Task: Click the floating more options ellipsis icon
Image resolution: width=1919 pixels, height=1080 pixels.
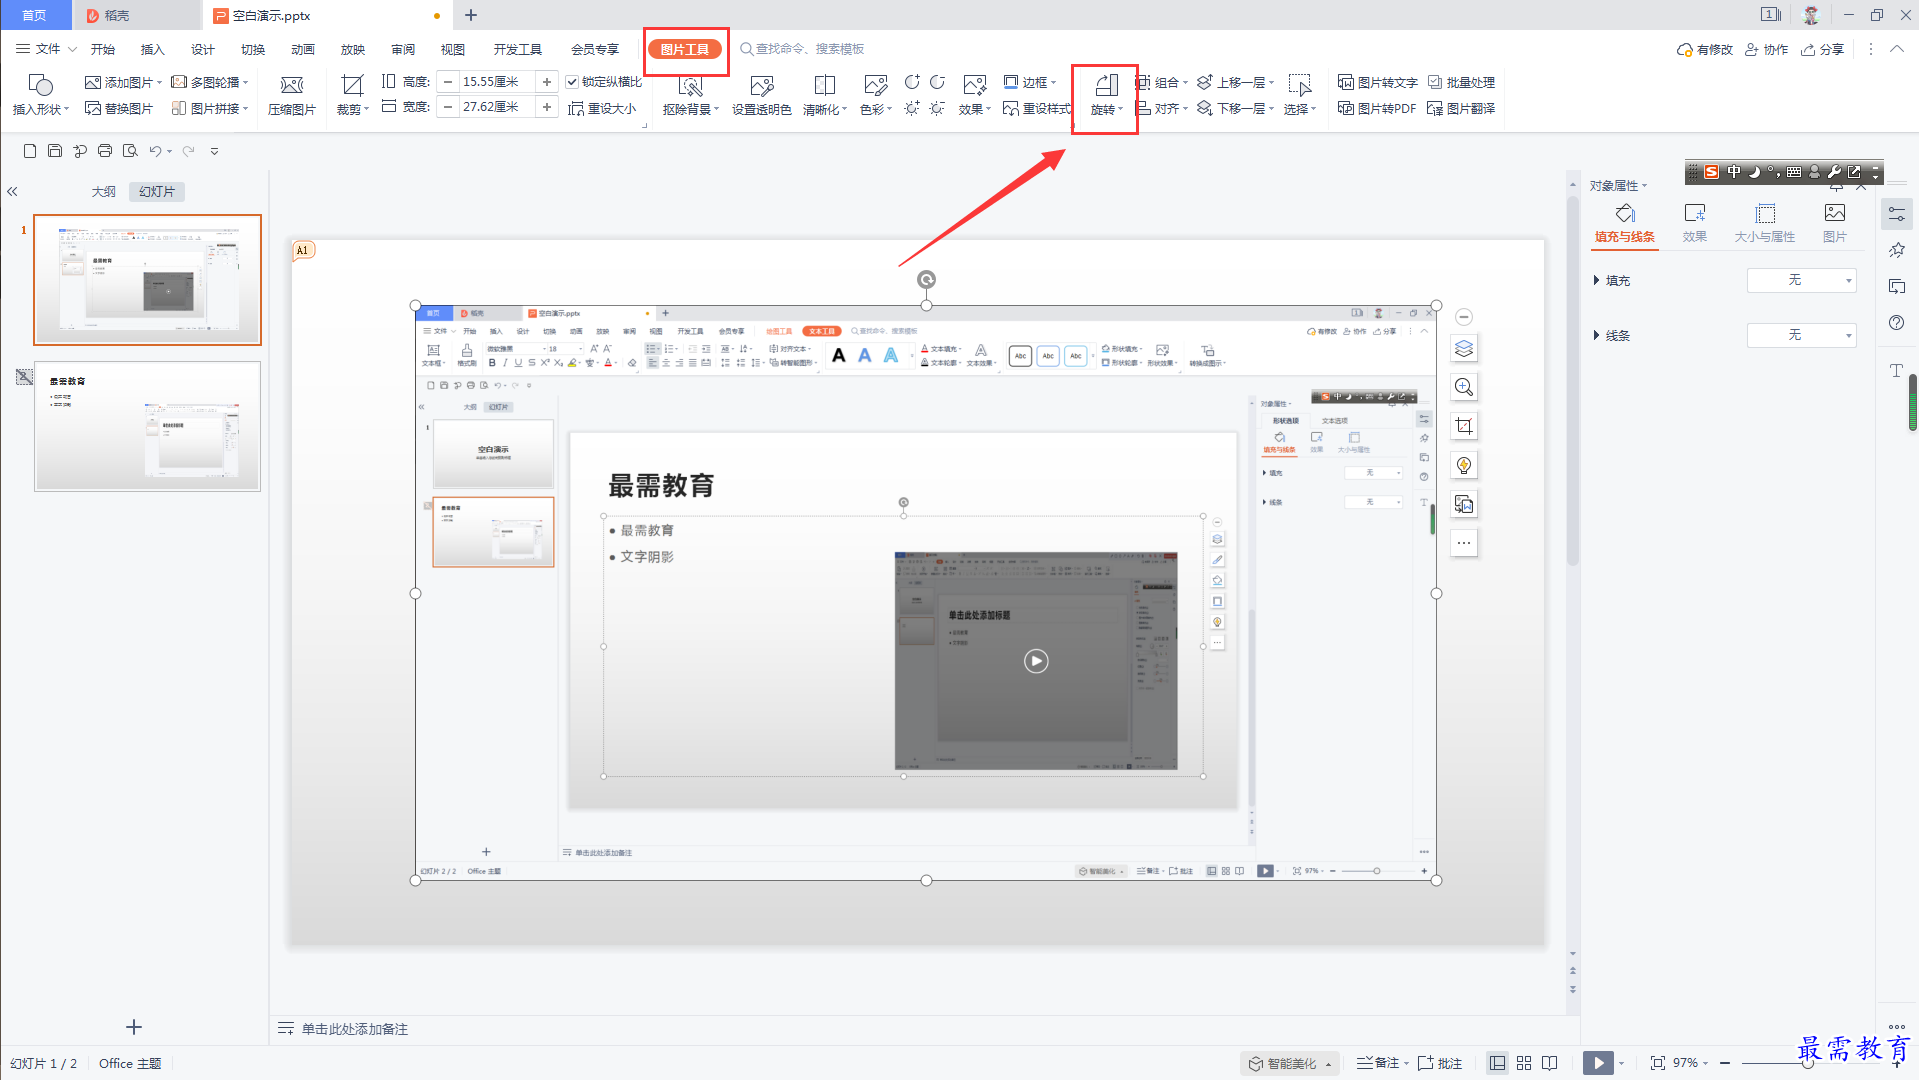Action: coord(1464,544)
